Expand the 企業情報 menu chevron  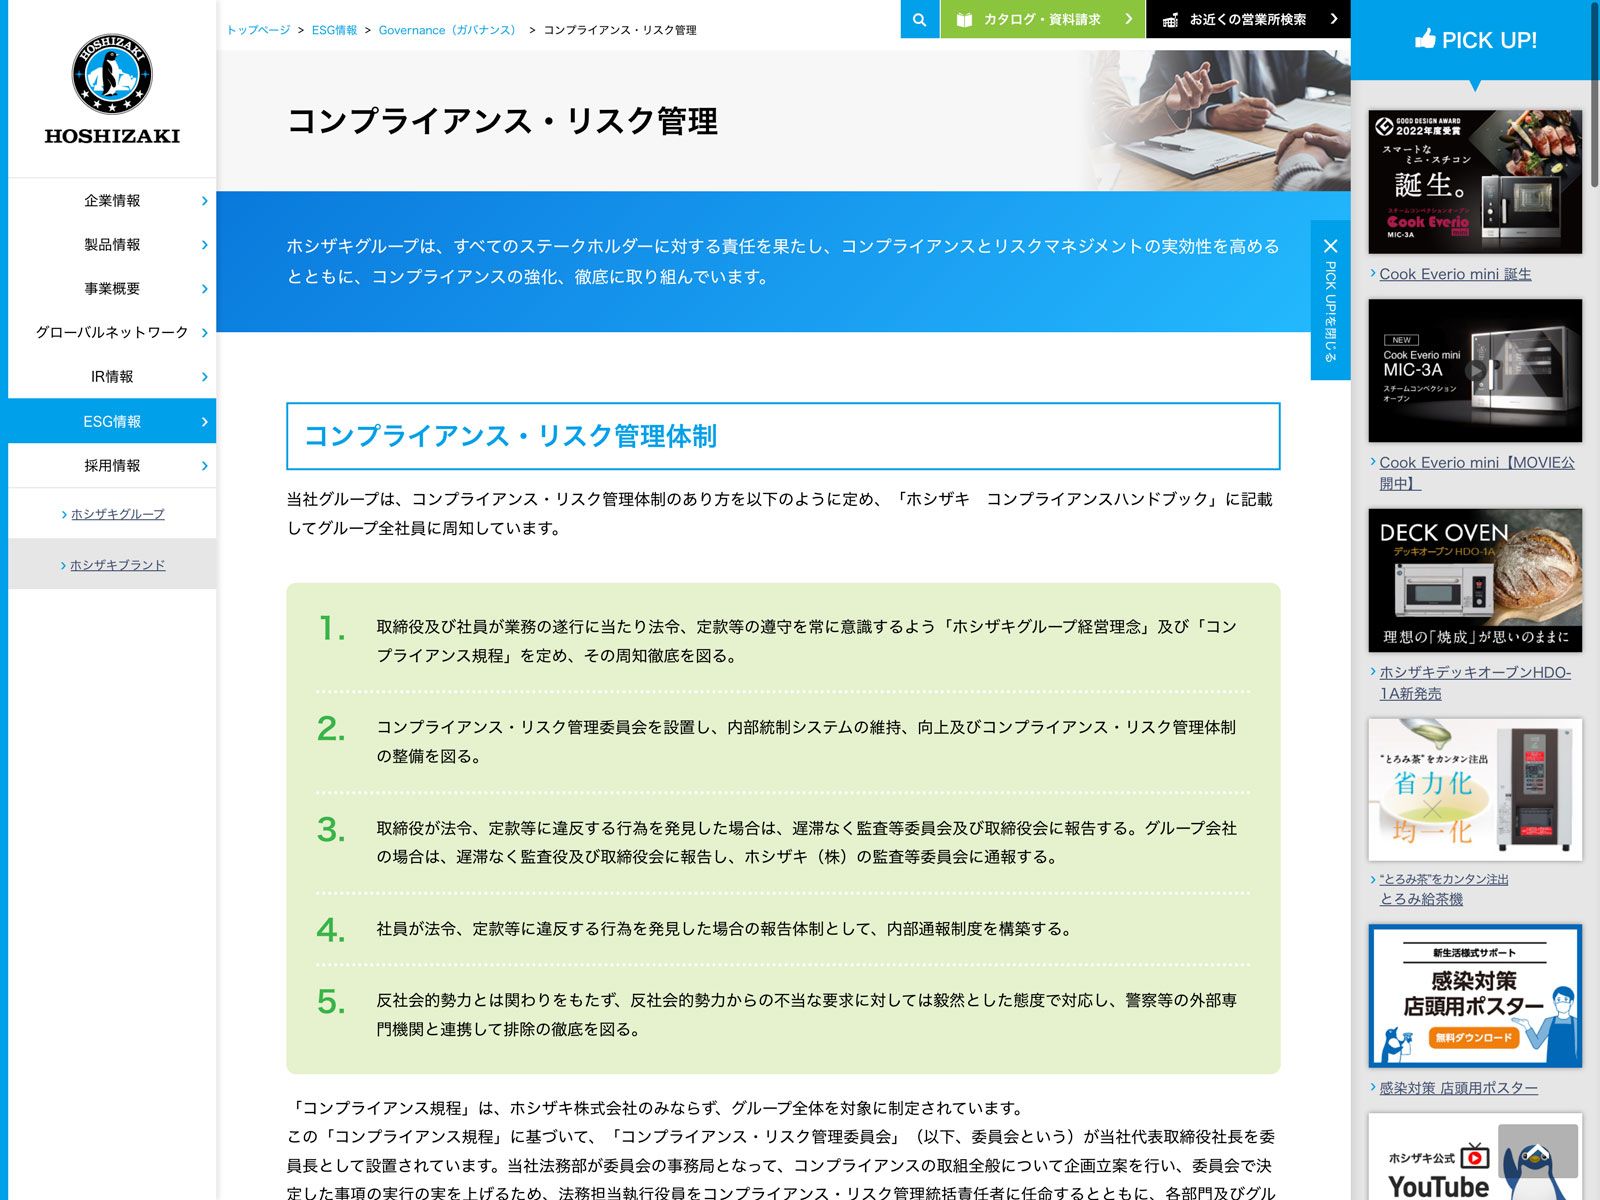pos(205,201)
